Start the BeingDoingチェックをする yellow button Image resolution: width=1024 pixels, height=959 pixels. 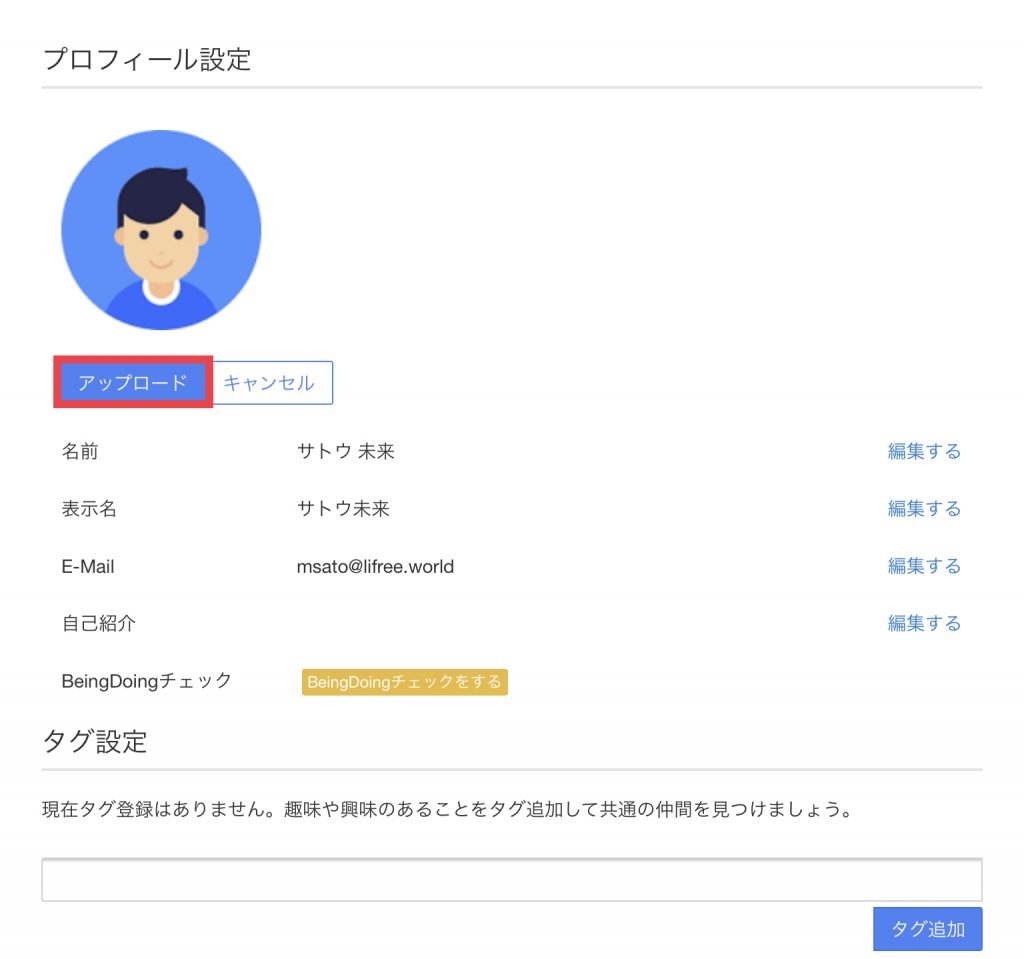point(404,682)
